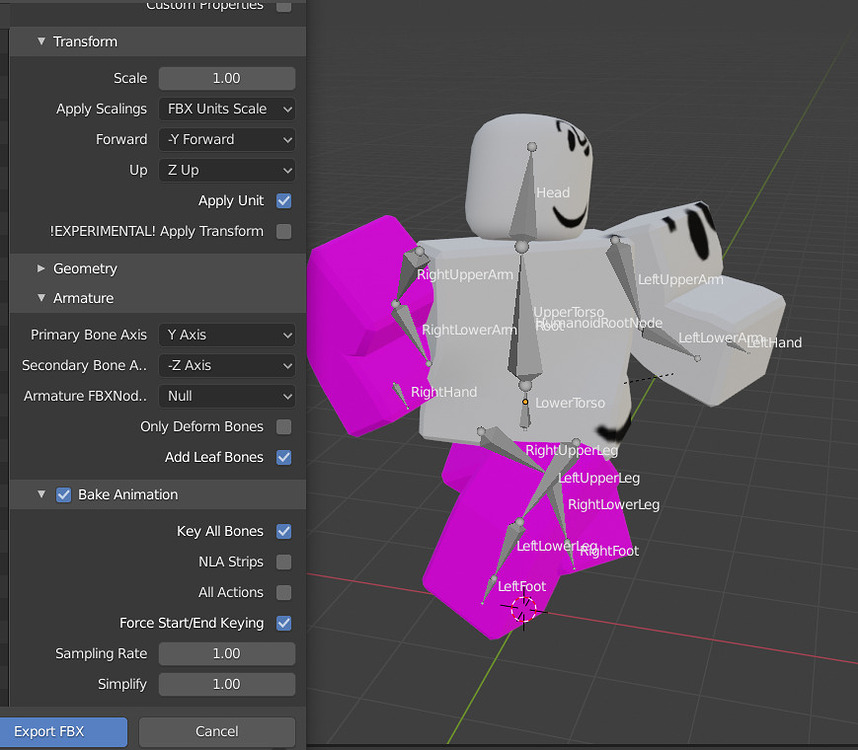858x750 pixels.
Task: Toggle Force Start/End Keying checkbox
Action: pyautogui.click(x=284, y=623)
